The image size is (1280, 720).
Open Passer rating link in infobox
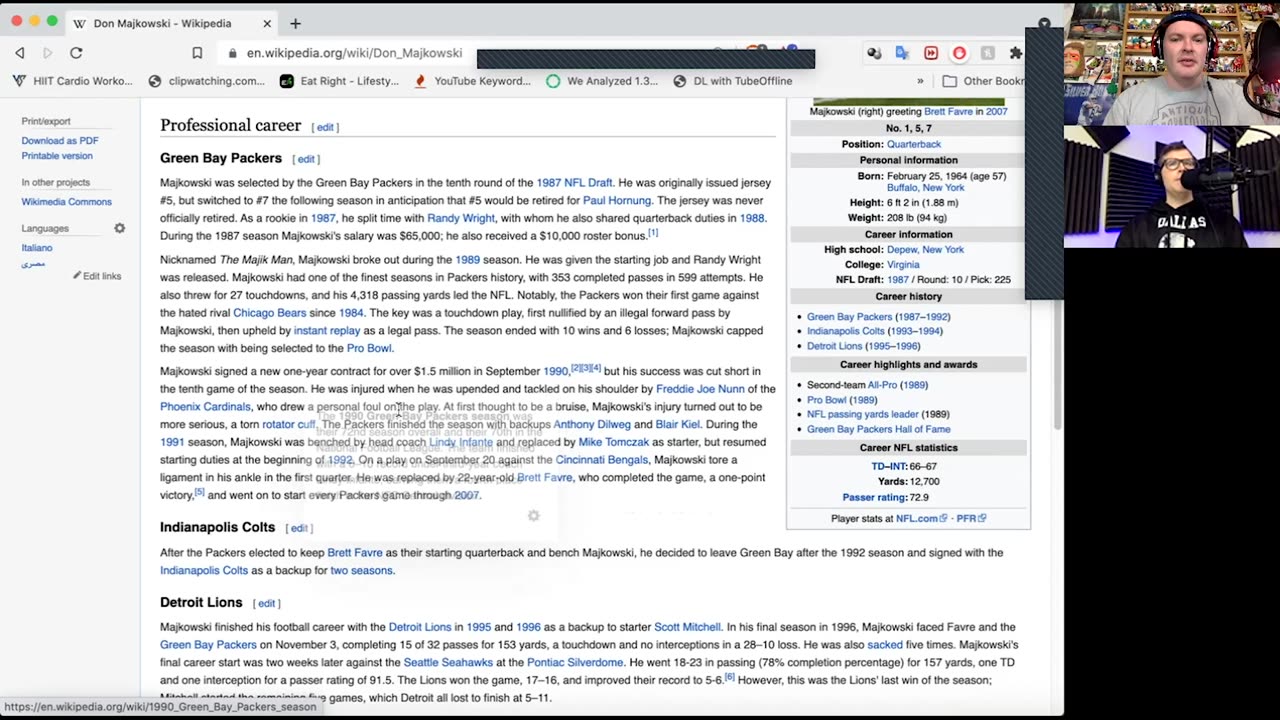(874, 497)
